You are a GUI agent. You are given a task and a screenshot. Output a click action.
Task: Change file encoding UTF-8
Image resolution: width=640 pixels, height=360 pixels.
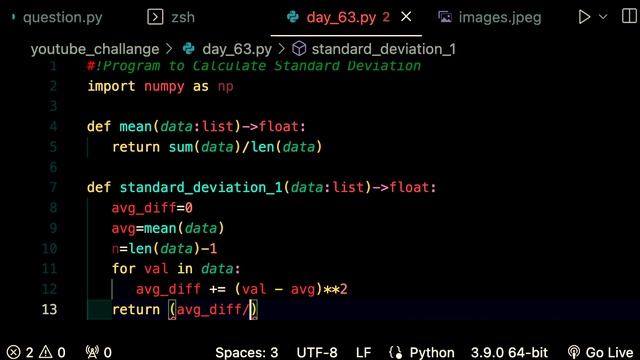317,352
